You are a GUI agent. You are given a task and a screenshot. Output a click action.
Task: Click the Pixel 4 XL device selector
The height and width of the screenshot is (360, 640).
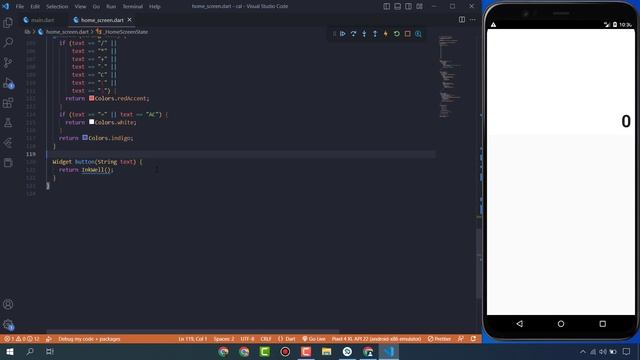tap(376, 339)
